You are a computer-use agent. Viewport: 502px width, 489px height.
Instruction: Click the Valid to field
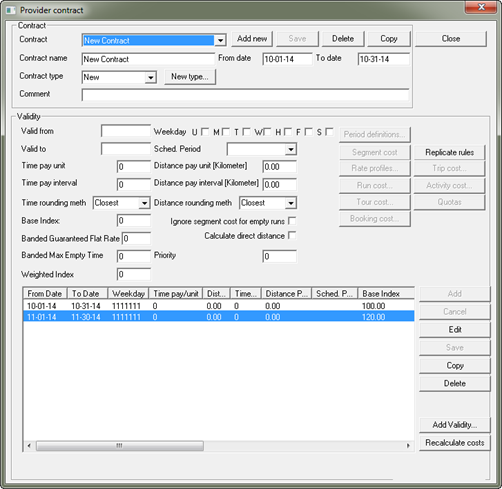pyautogui.click(x=126, y=149)
